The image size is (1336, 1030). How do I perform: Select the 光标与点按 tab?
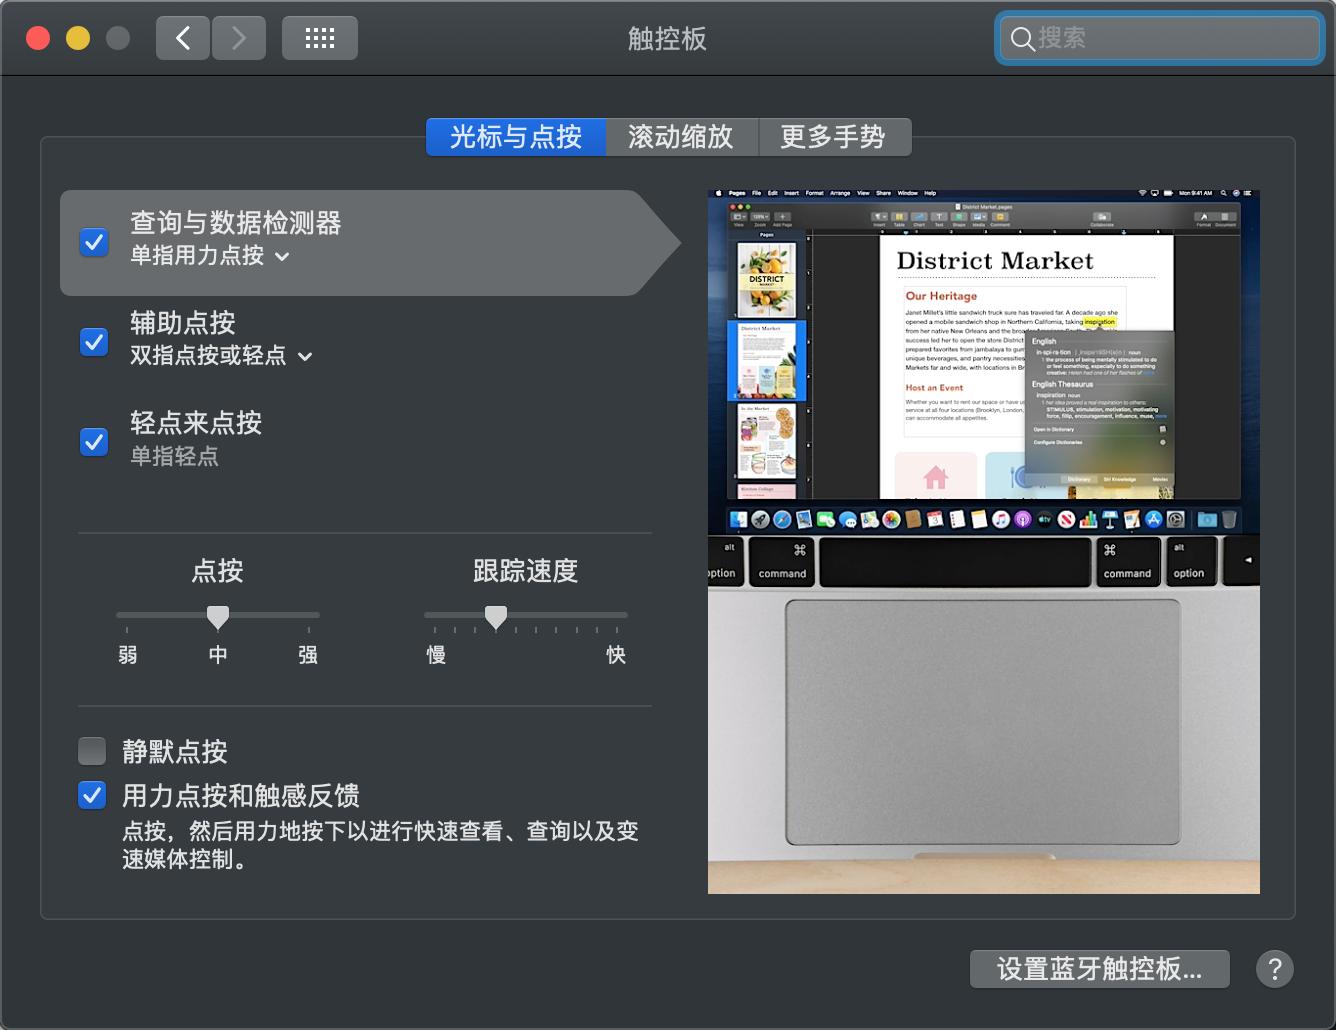point(516,137)
